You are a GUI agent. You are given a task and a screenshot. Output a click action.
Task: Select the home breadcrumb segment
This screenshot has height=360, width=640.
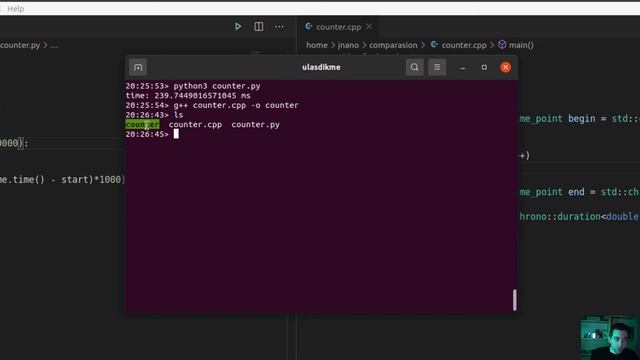click(317, 45)
